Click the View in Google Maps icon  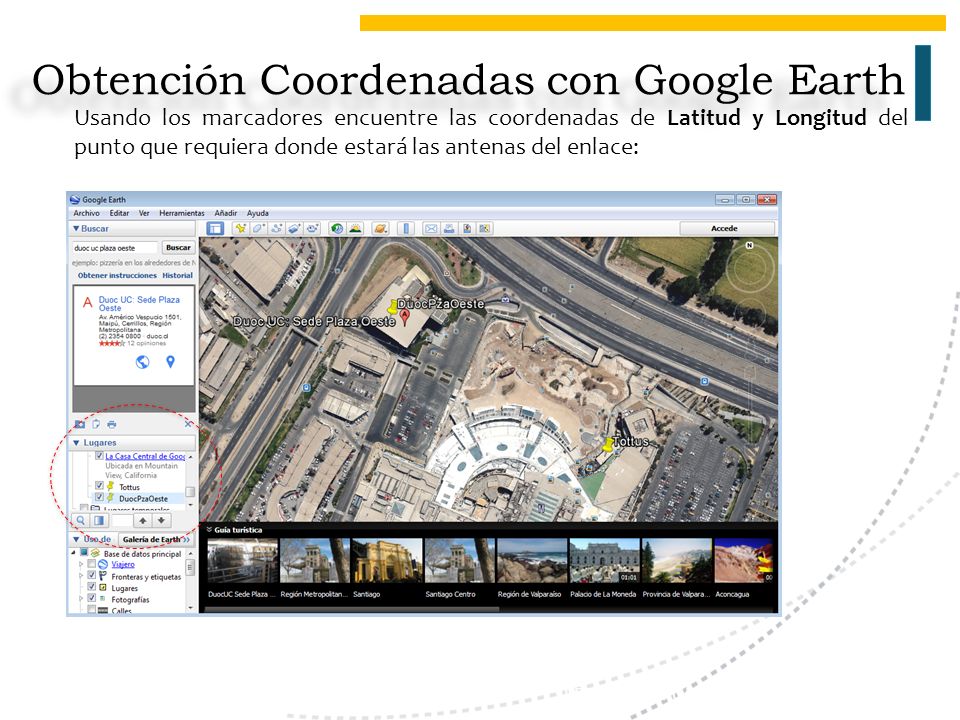click(484, 228)
